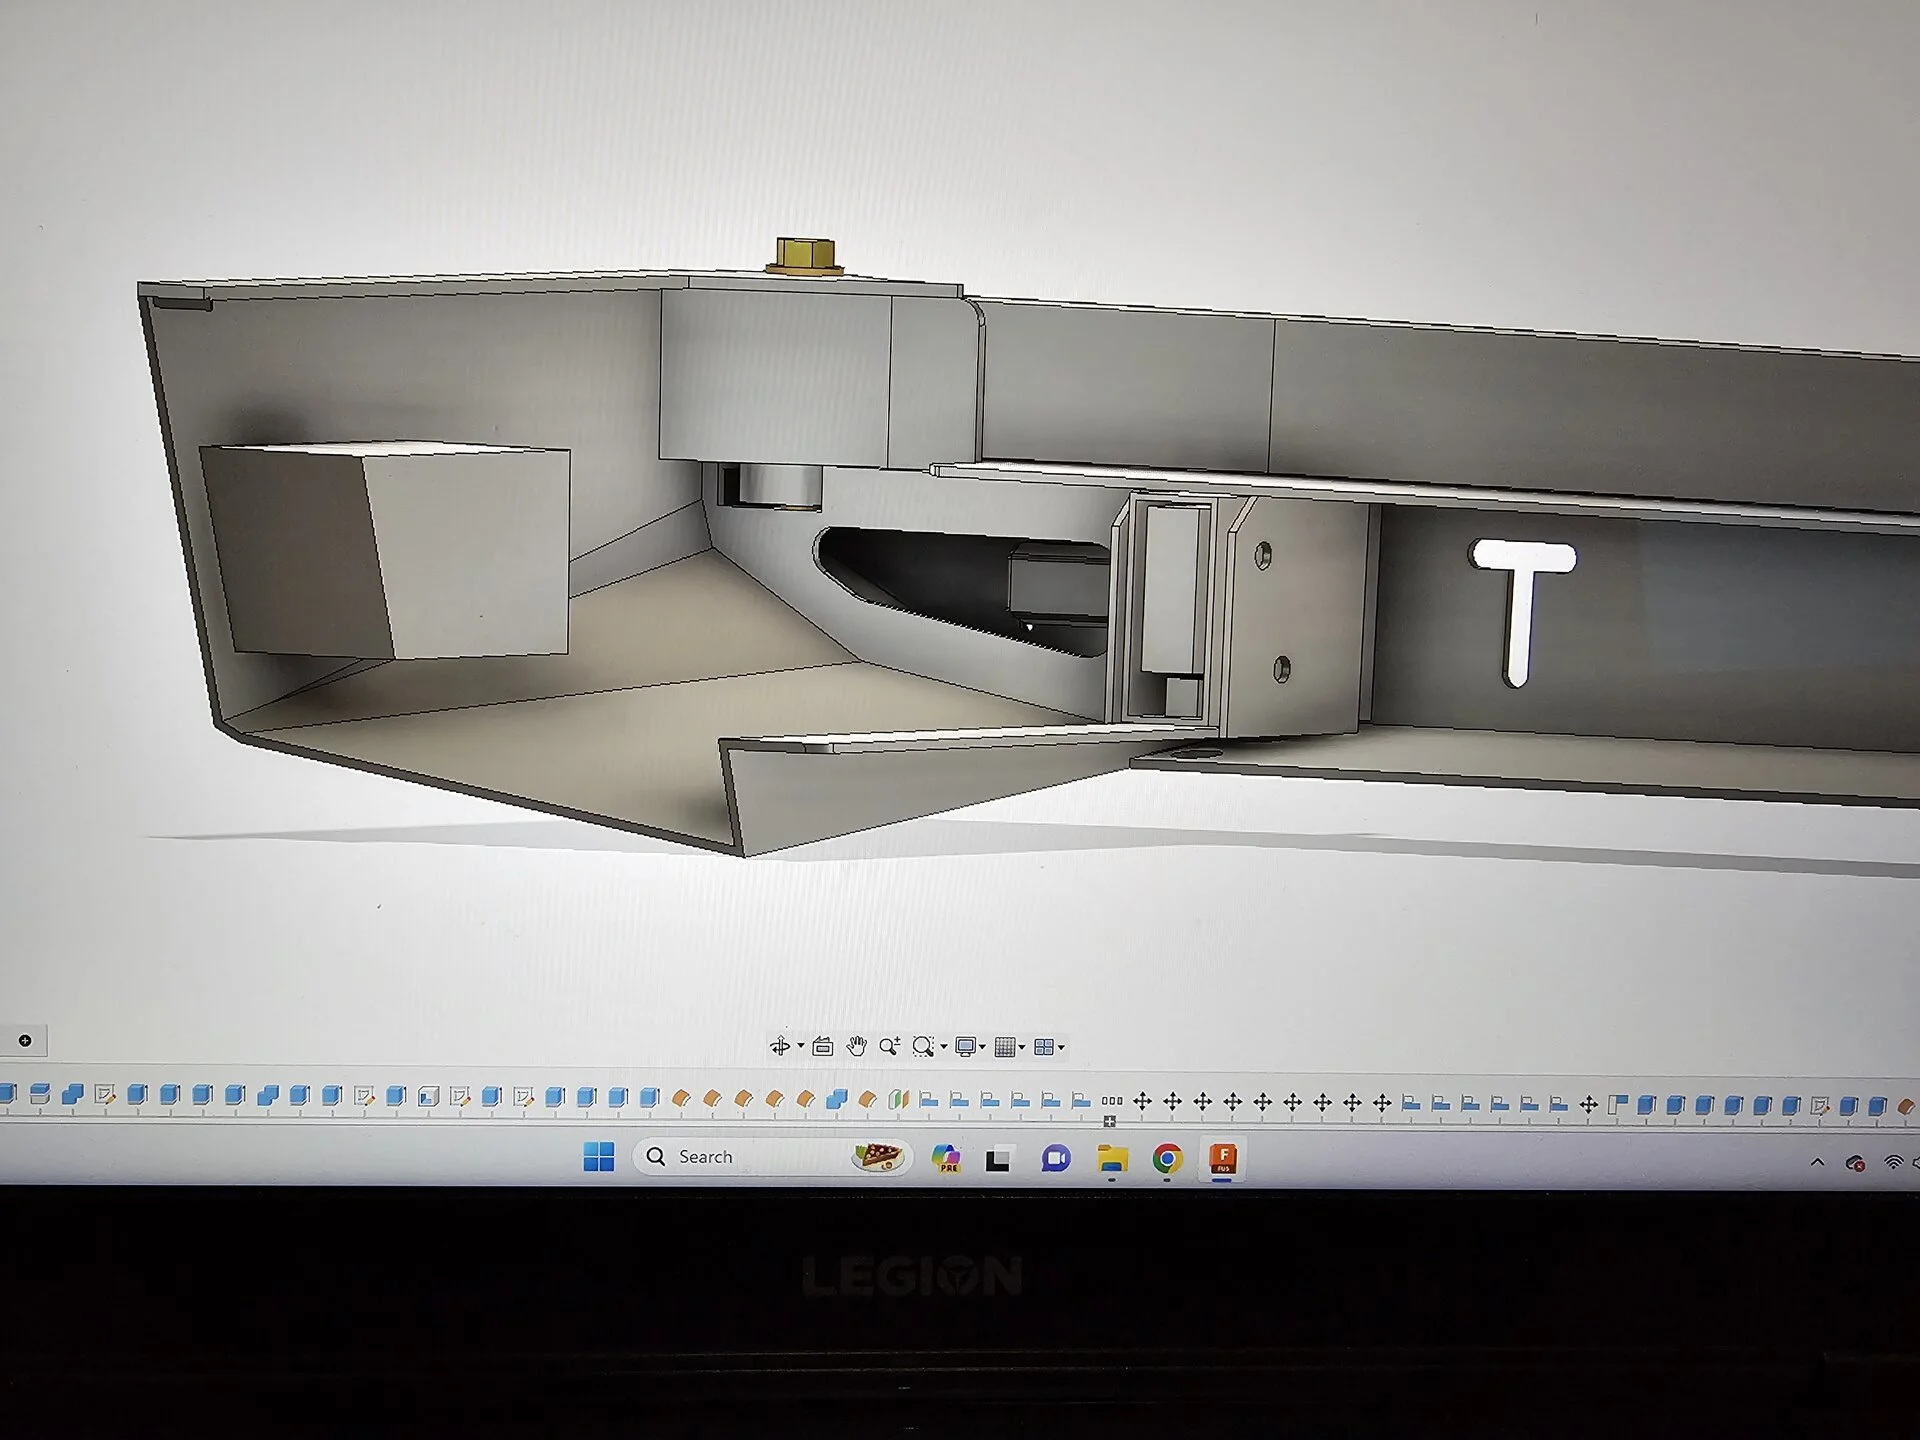Select the Look At tool

click(822, 1047)
